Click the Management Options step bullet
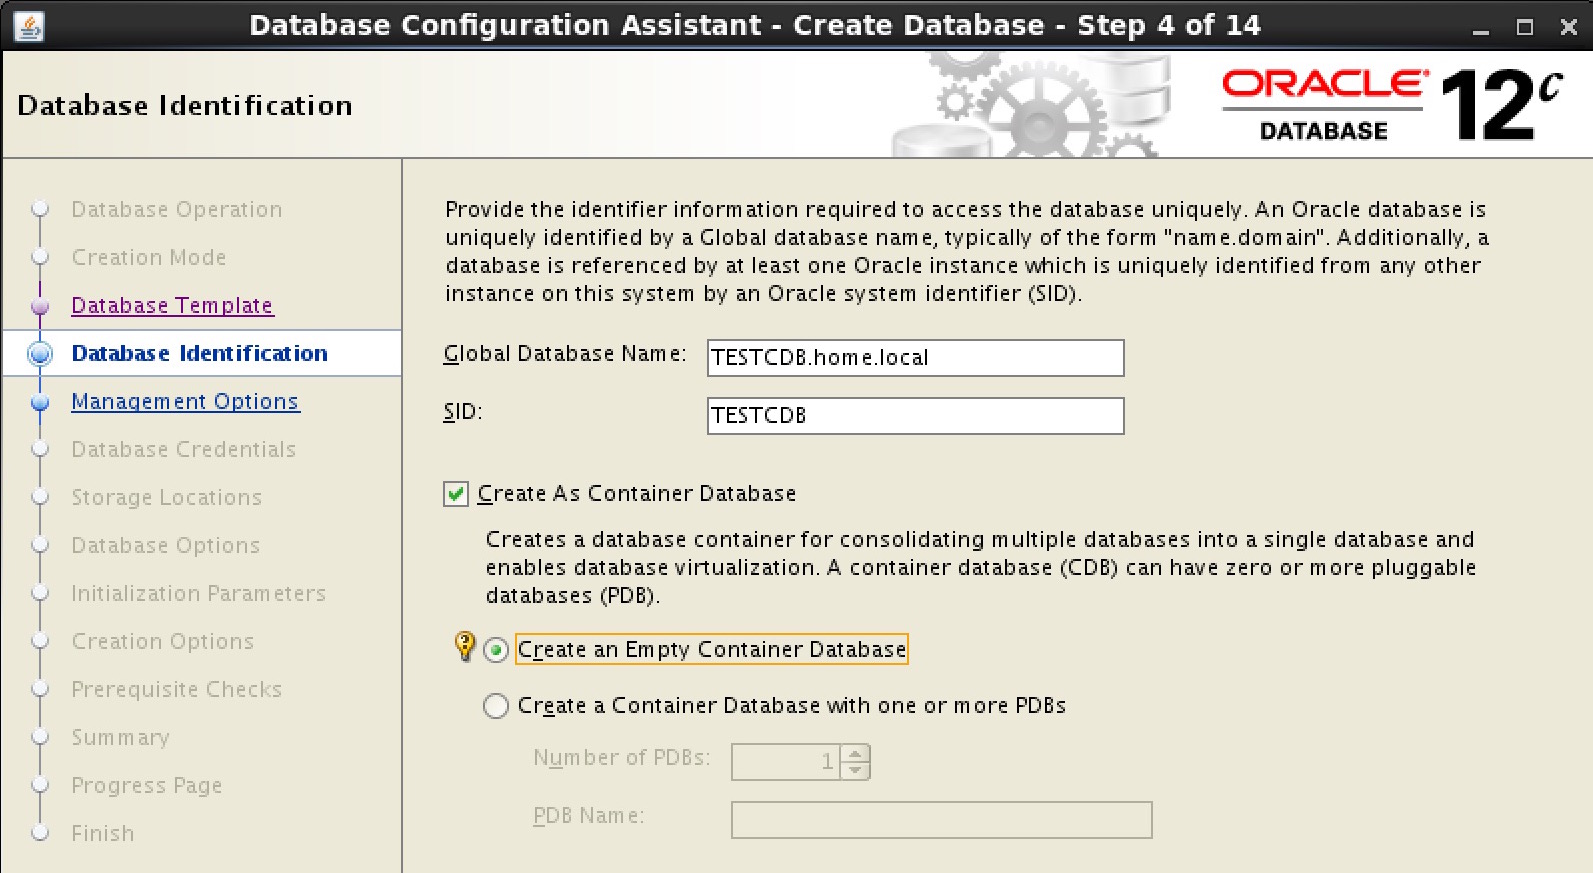The width and height of the screenshot is (1593, 873). pos(40,402)
